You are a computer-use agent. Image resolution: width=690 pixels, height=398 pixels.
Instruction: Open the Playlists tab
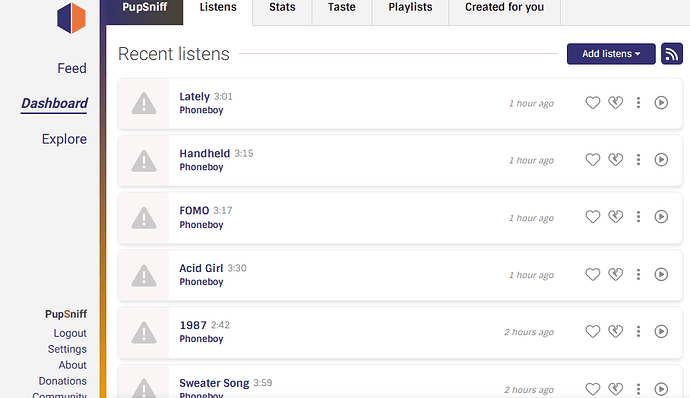coord(410,7)
